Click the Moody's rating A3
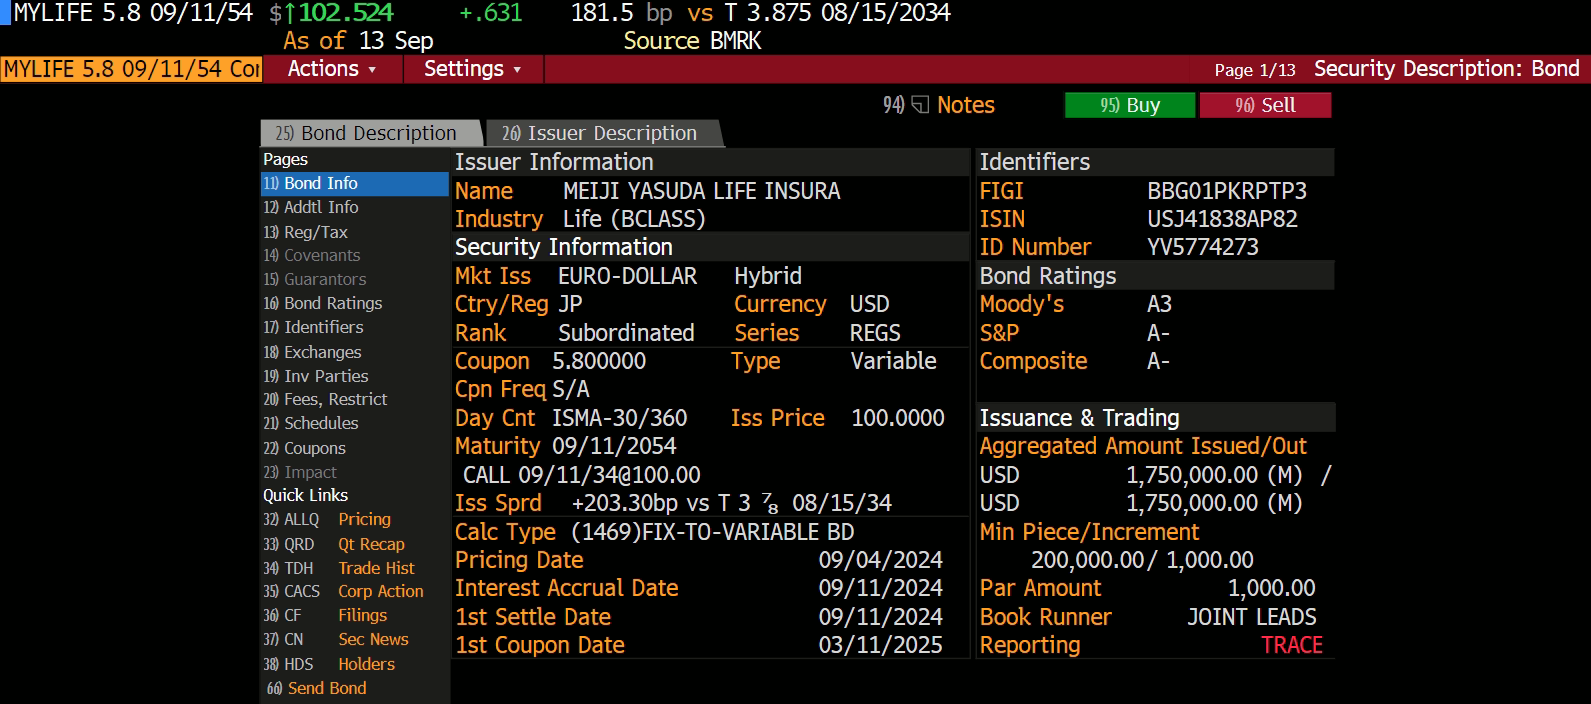 pyautogui.click(x=1159, y=304)
